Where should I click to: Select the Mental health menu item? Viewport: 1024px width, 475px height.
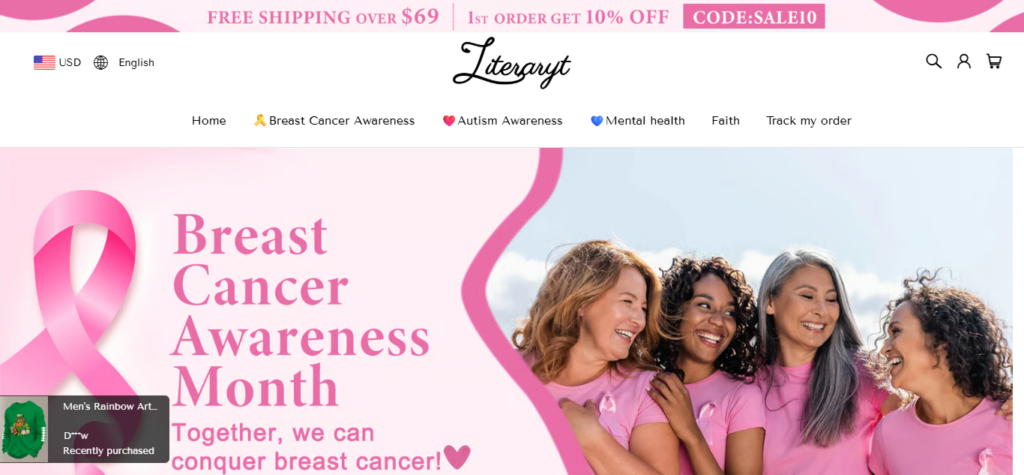638,121
